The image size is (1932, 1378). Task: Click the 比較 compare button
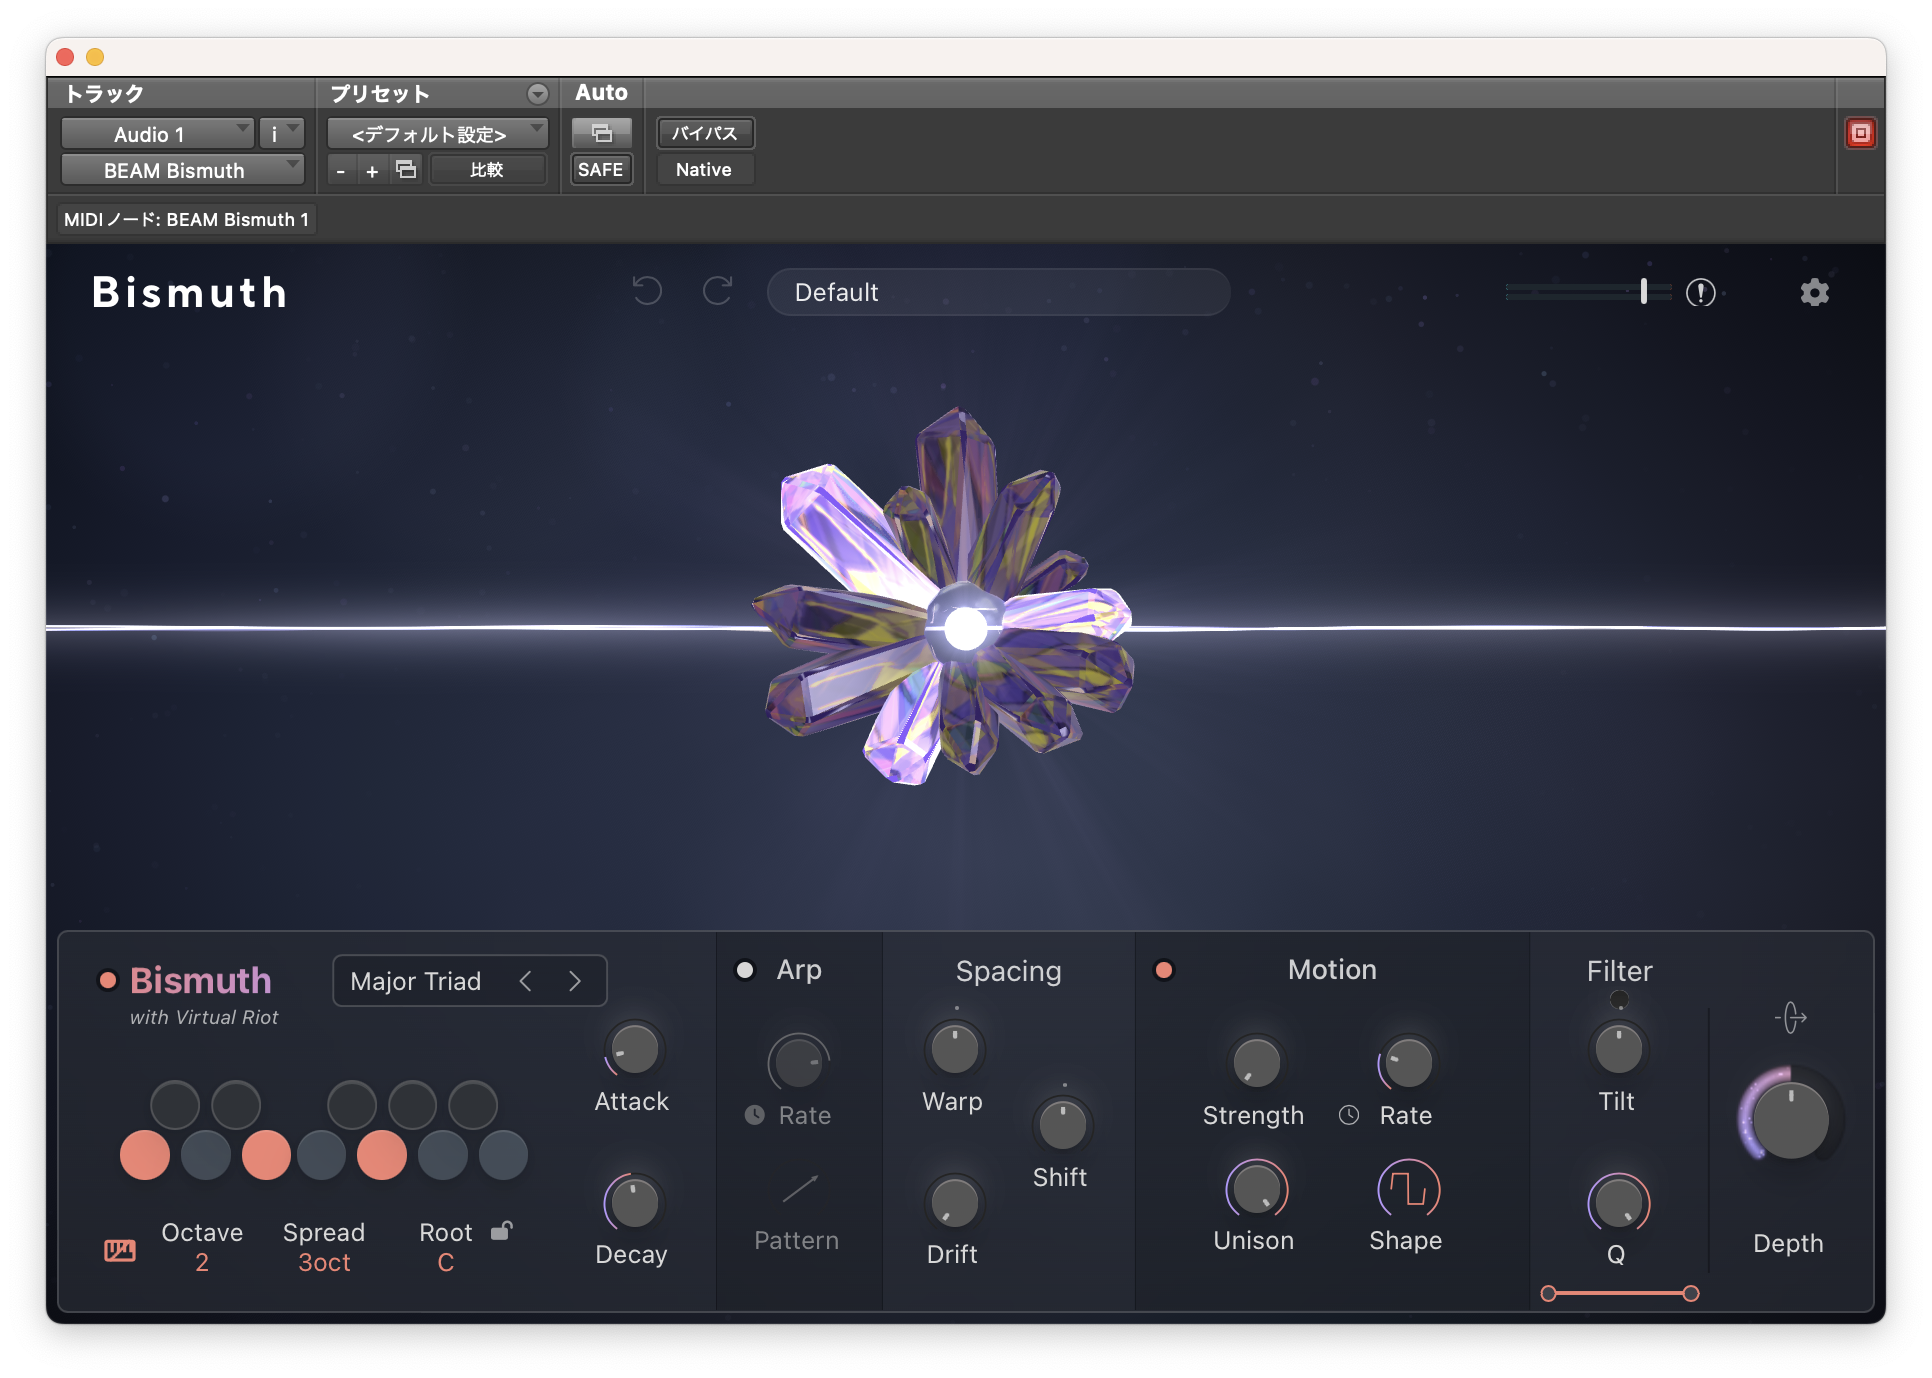[488, 170]
